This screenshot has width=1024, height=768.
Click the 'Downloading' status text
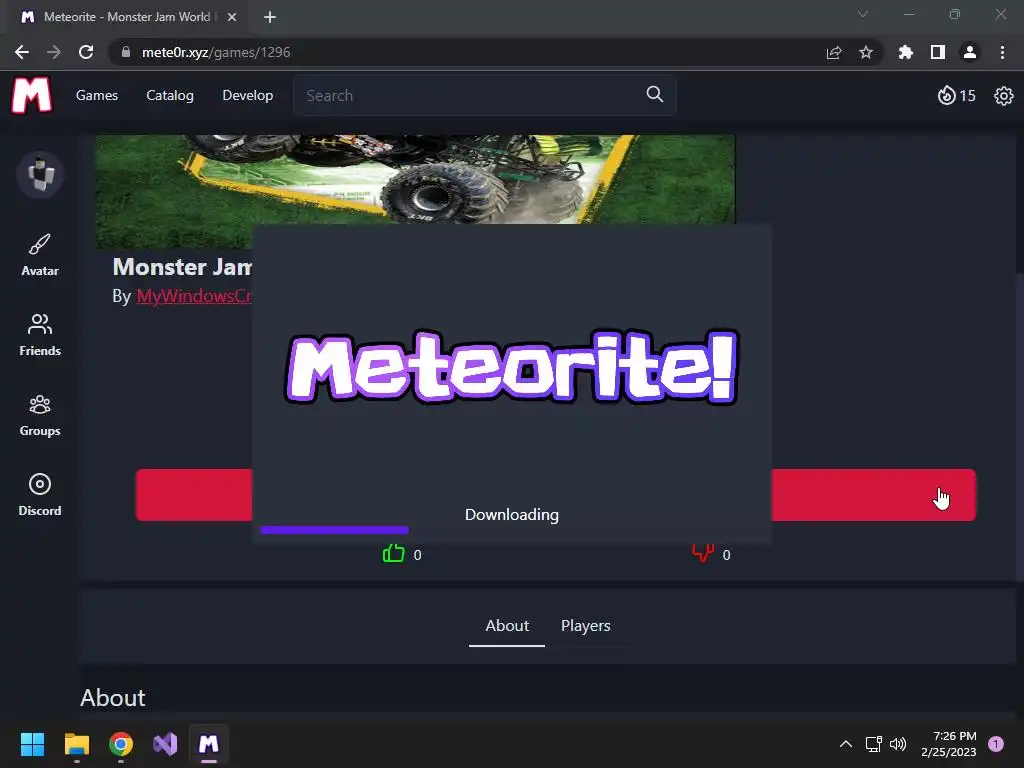tap(512, 515)
